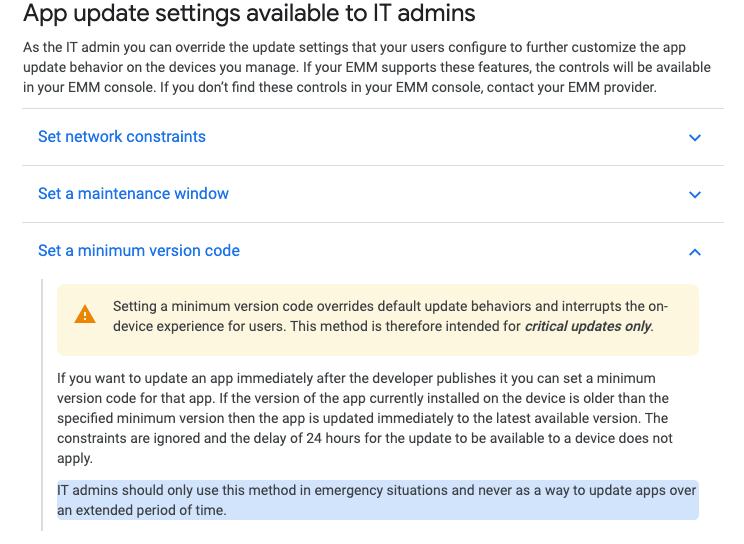Click the App update settings heading
The height and width of the screenshot is (544, 744).
(x=249, y=14)
